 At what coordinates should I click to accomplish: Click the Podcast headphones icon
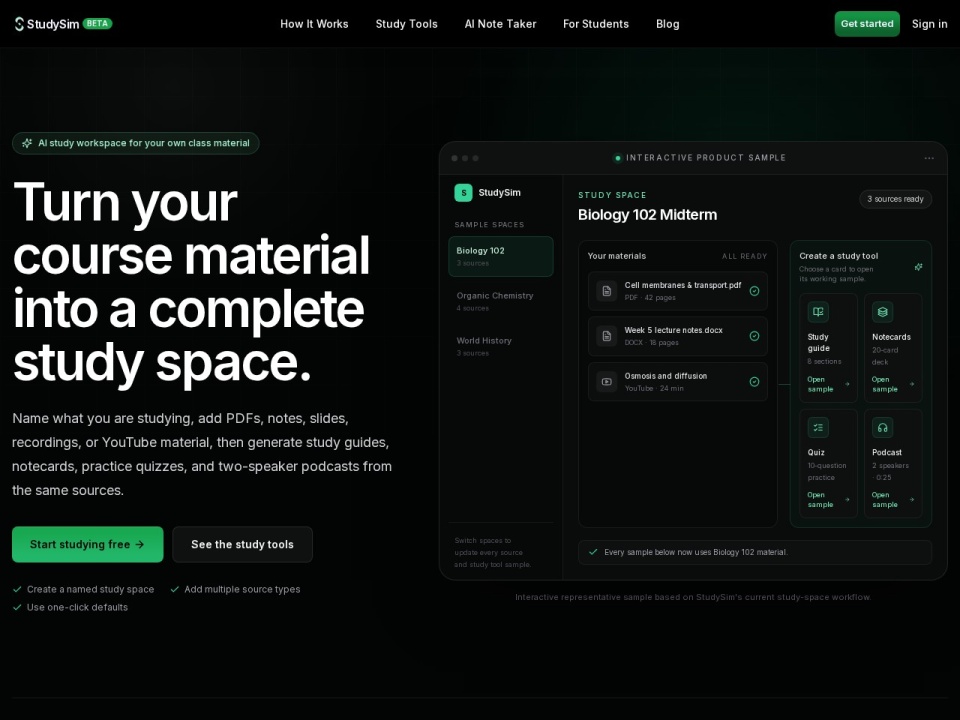882,427
